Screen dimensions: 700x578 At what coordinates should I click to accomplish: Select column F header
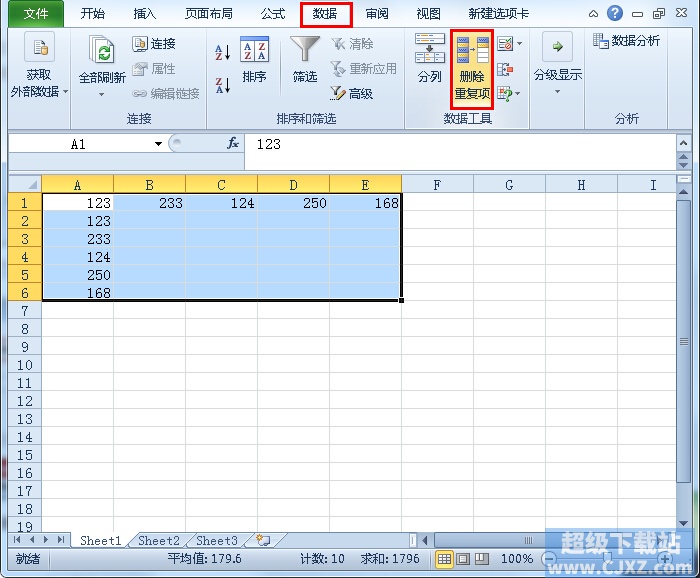point(437,184)
